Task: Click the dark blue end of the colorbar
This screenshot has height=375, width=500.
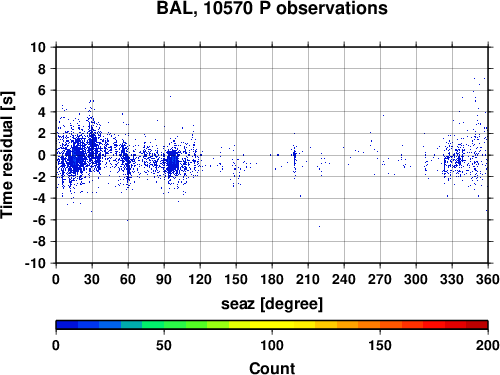Action: click(67, 325)
